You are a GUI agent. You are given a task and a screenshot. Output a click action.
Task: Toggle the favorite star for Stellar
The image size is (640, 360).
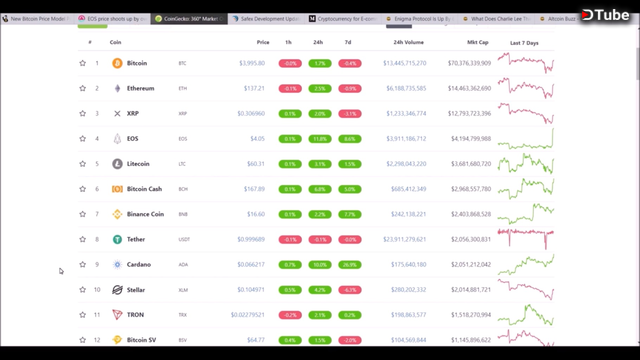pos(82,290)
